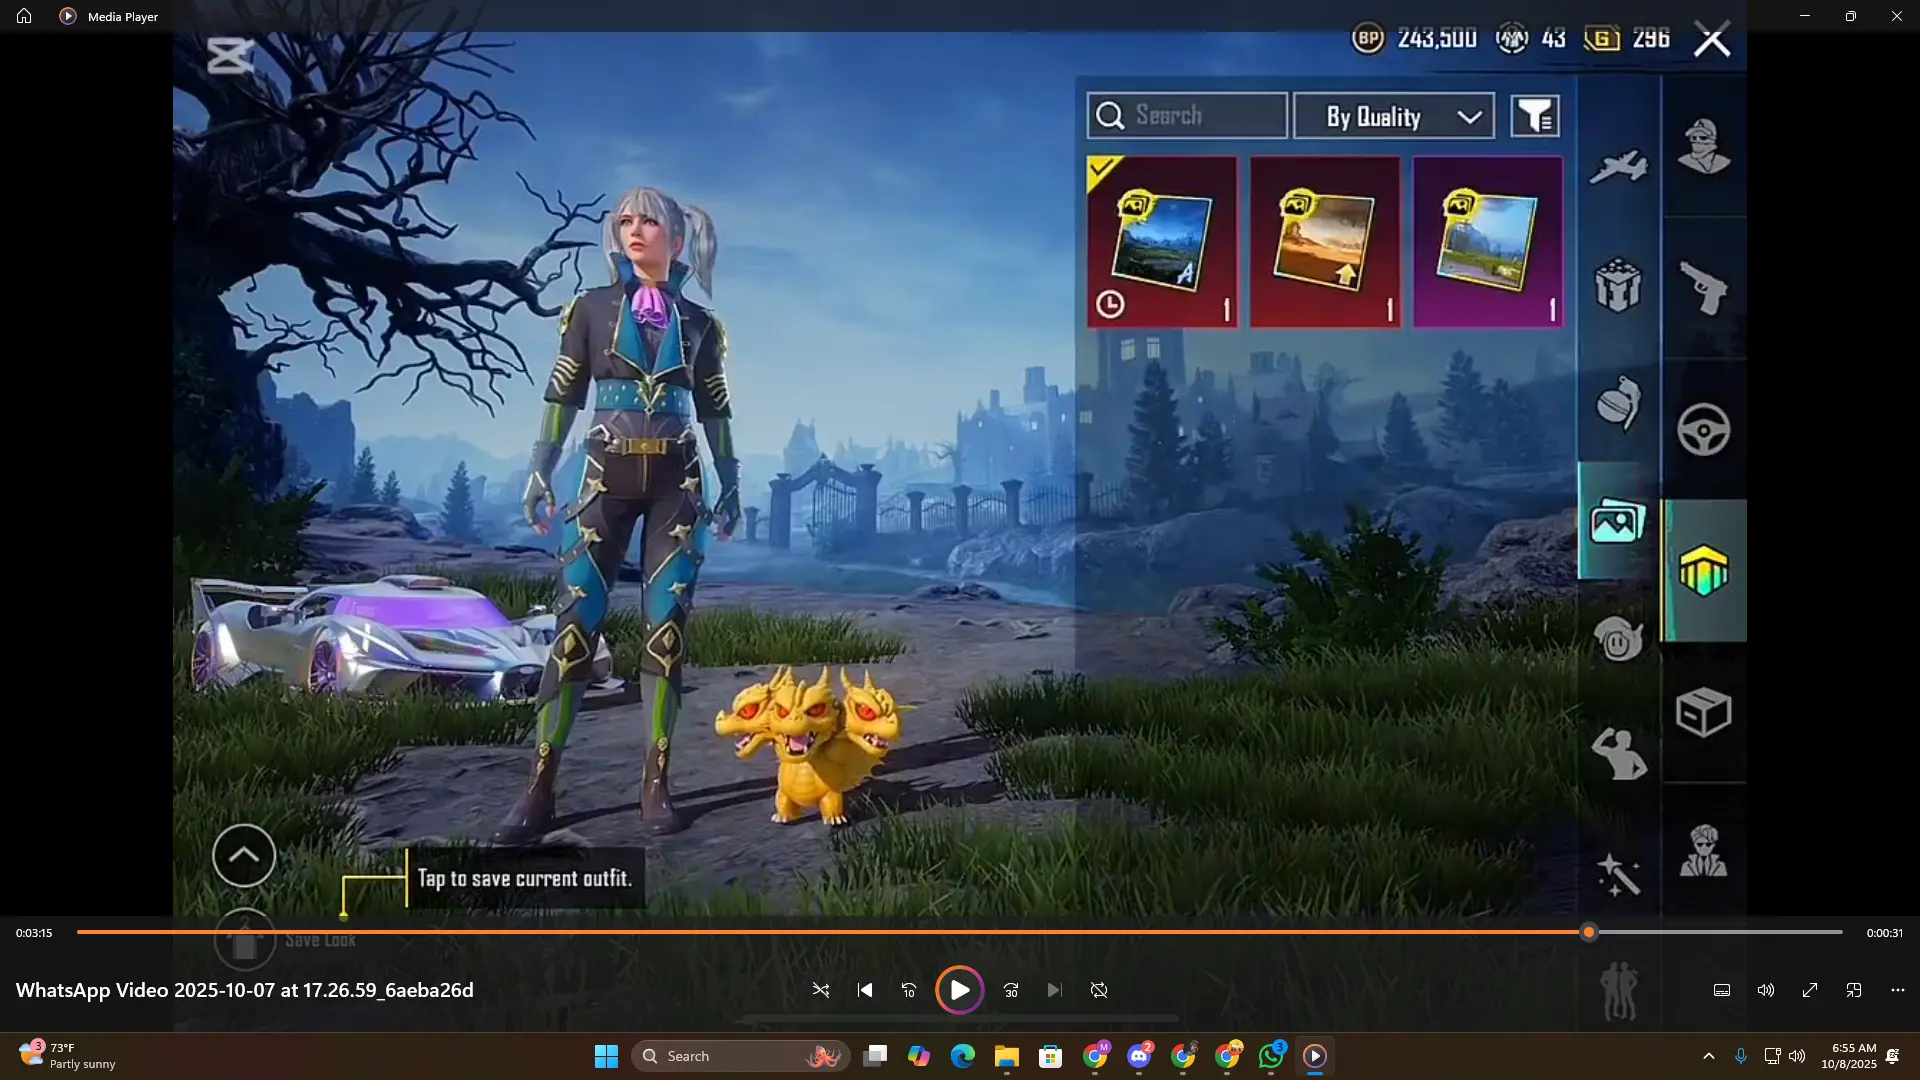The width and height of the screenshot is (1920, 1080).
Task: Open subtitles and captions menu
Action: (x=1722, y=990)
